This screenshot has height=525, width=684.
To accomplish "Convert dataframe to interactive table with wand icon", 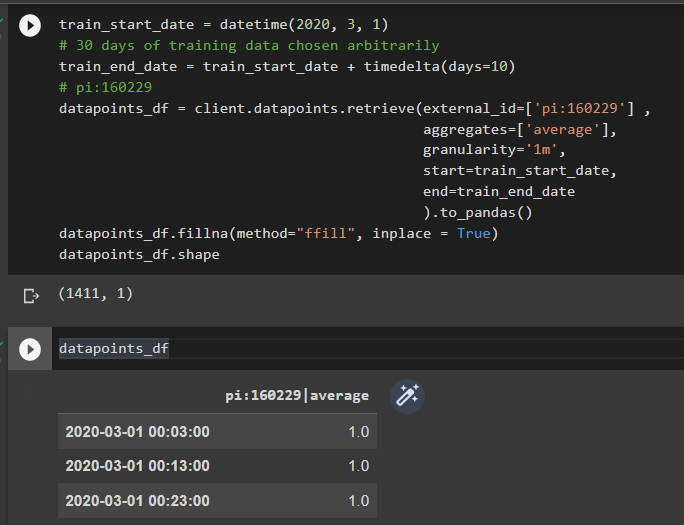I will (x=407, y=396).
